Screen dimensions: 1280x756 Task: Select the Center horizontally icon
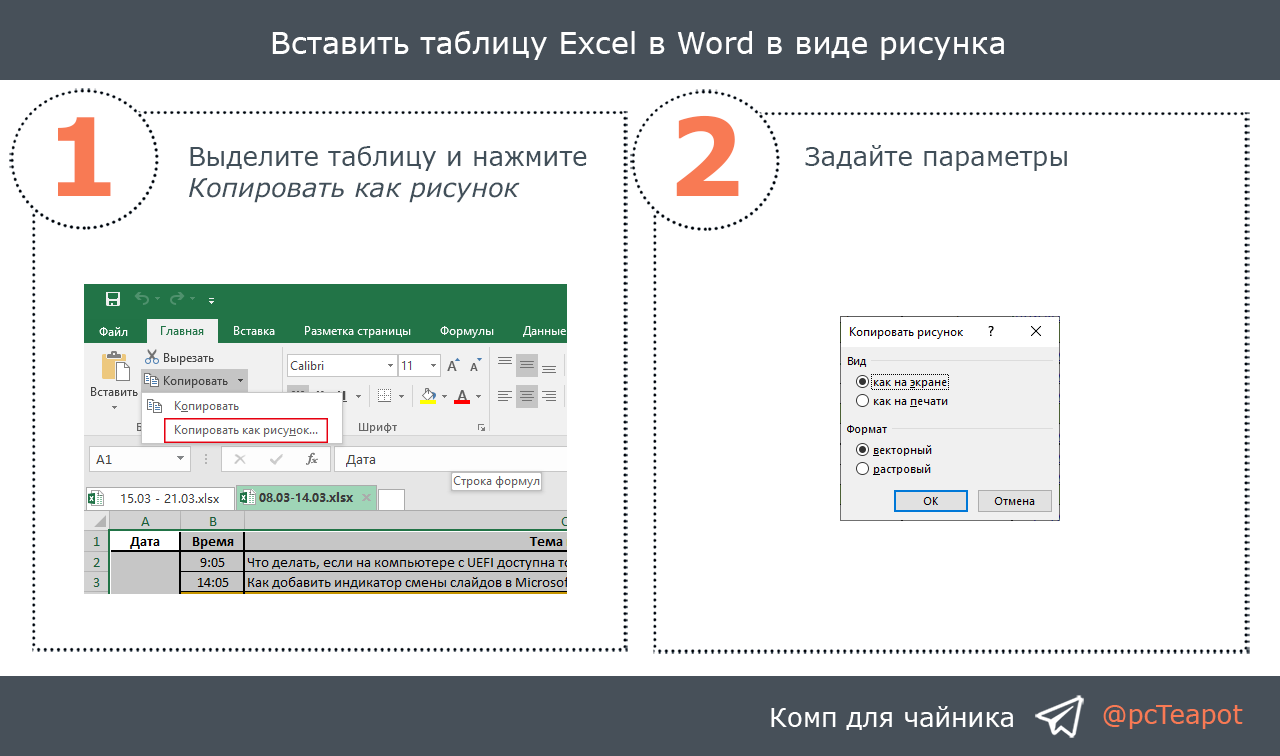click(x=527, y=396)
